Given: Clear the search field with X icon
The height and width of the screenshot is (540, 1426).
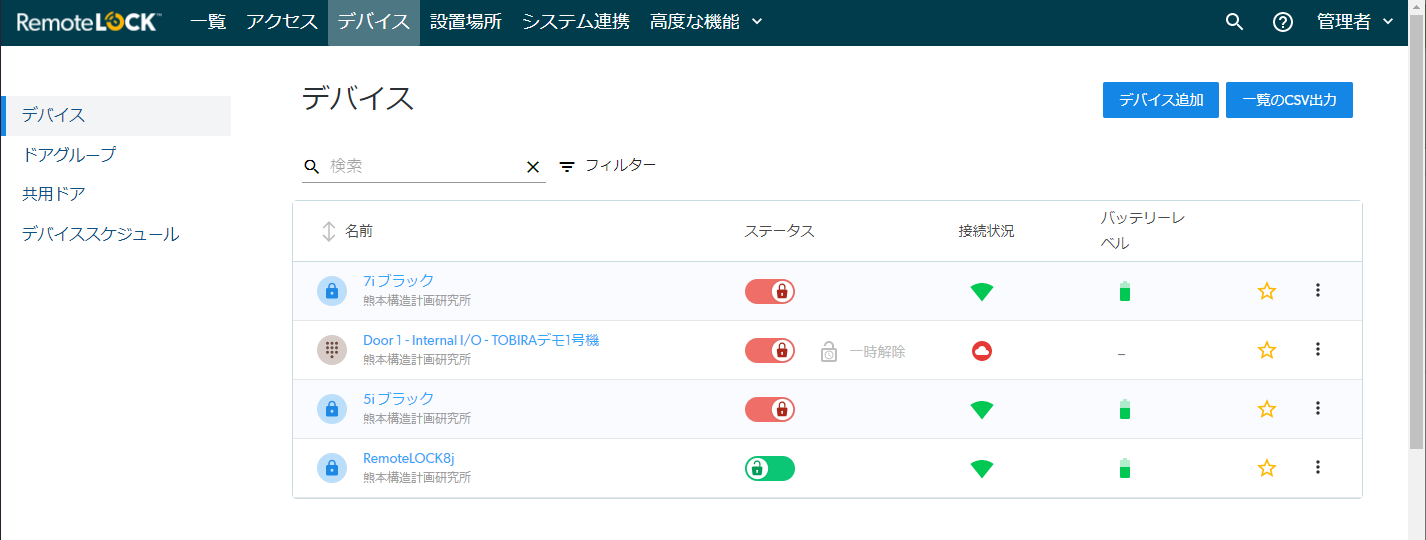Looking at the screenshot, I should coord(533,167).
